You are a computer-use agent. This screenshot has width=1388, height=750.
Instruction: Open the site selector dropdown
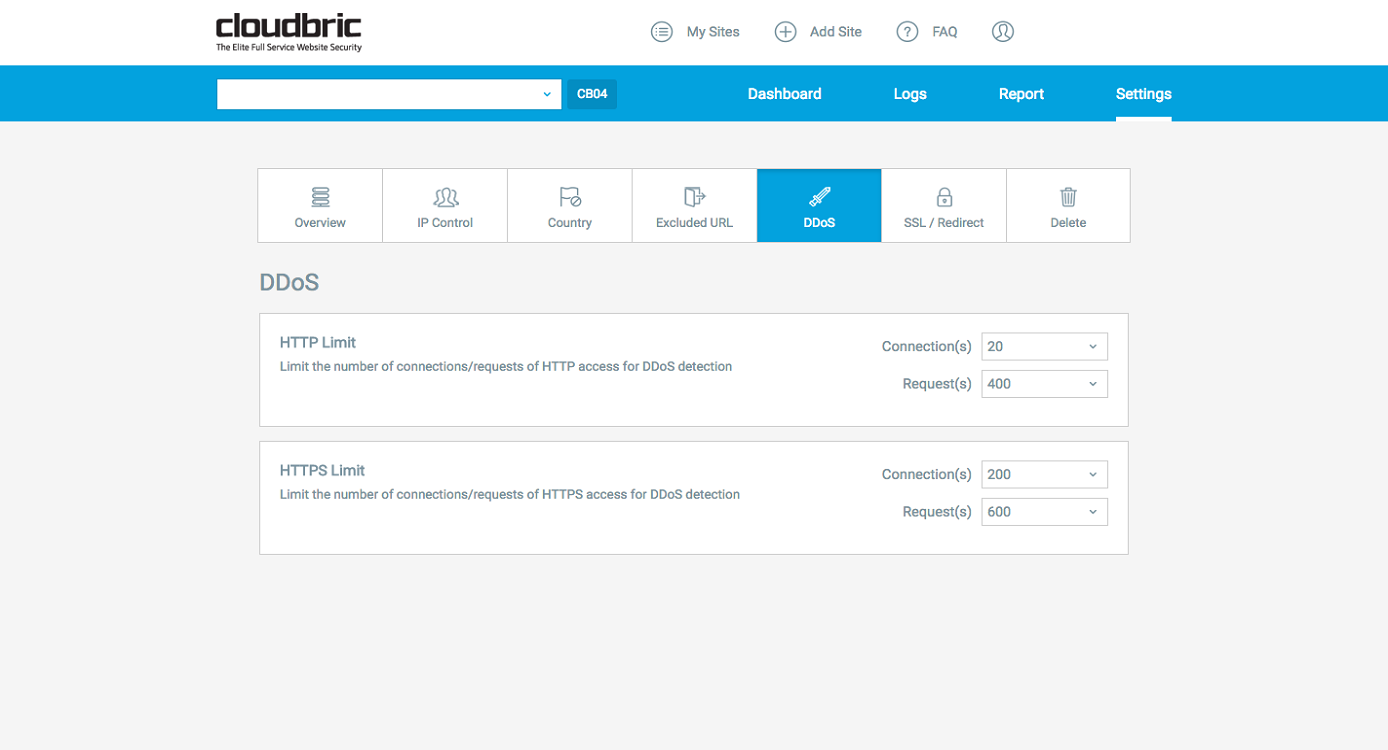(389, 94)
